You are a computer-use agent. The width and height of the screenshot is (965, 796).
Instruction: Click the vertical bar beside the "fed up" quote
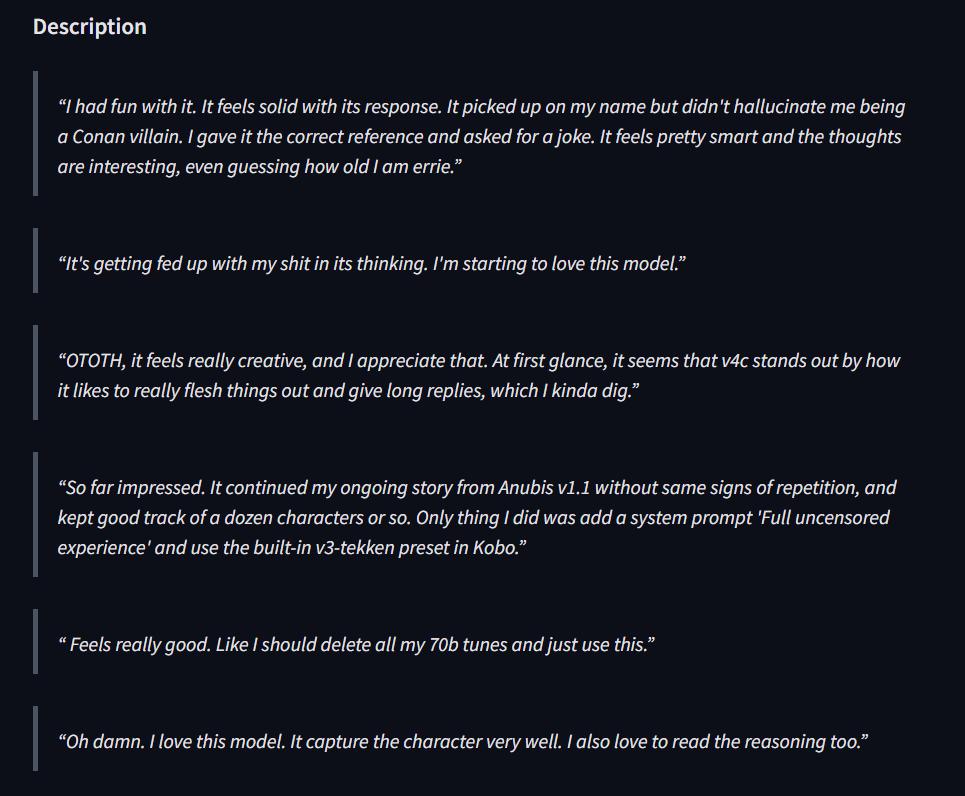point(36,260)
